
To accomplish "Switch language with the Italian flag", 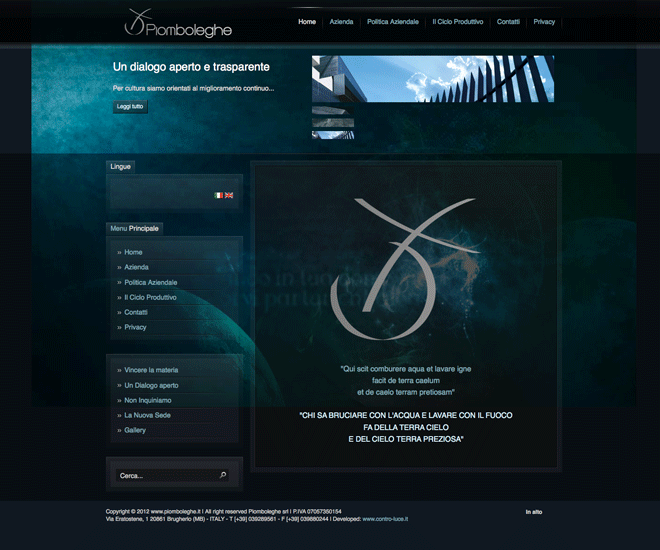I will coord(219,195).
